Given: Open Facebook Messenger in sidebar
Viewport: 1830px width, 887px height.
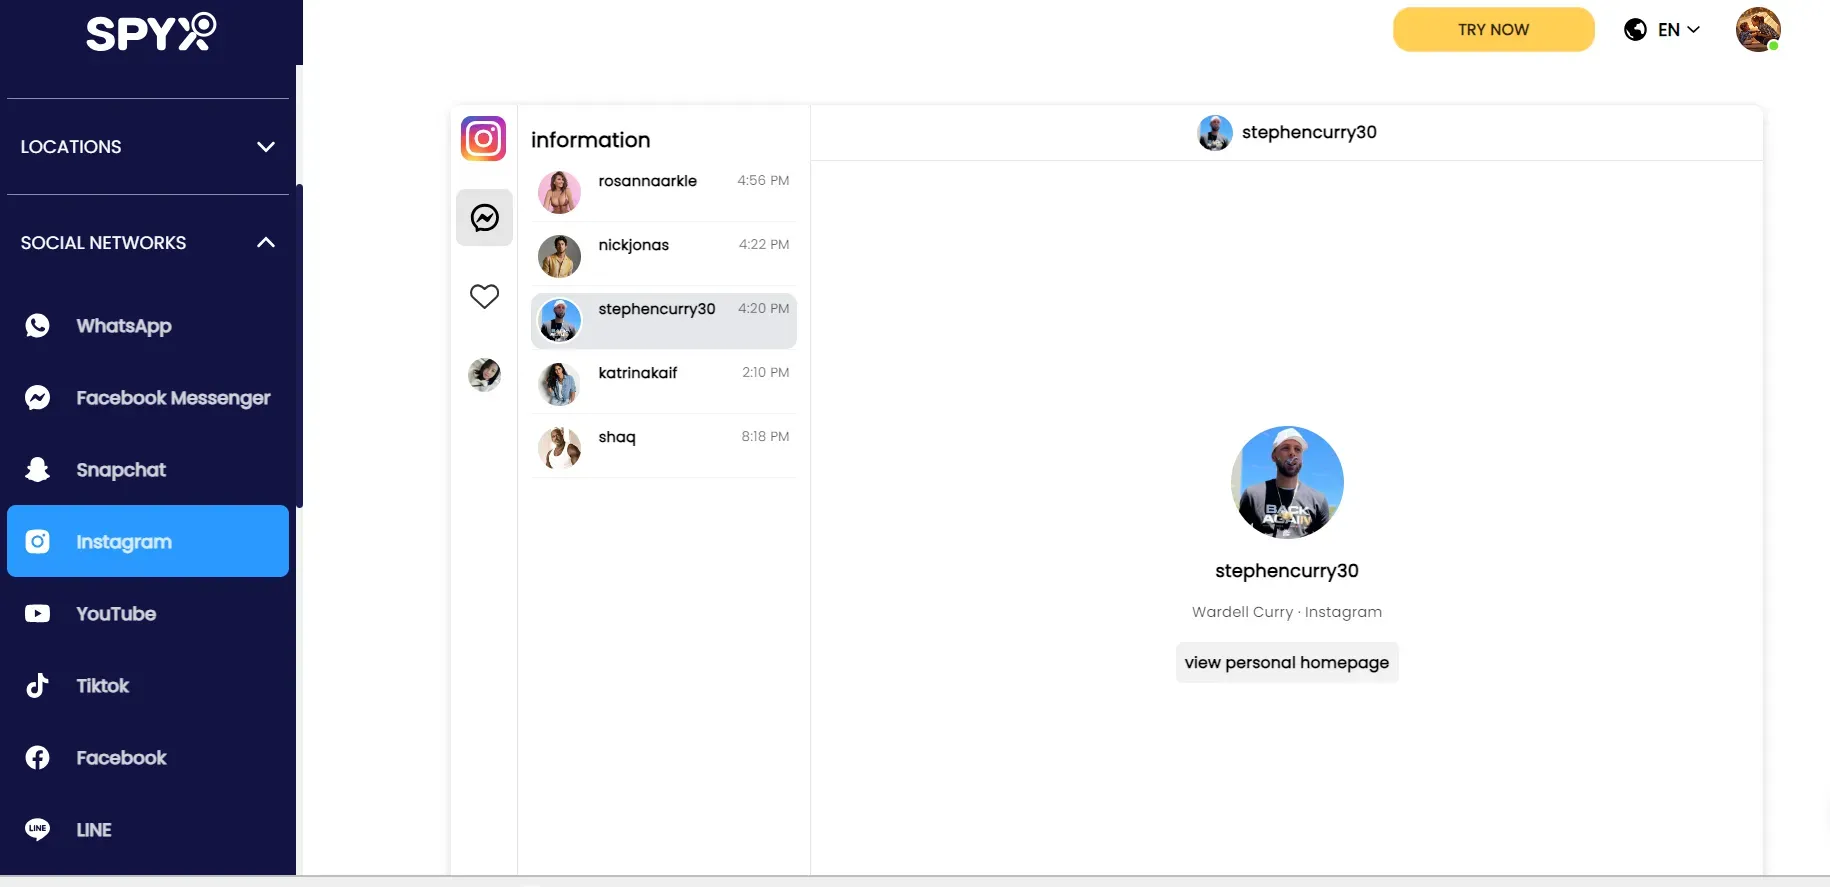Looking at the screenshot, I should pos(148,398).
